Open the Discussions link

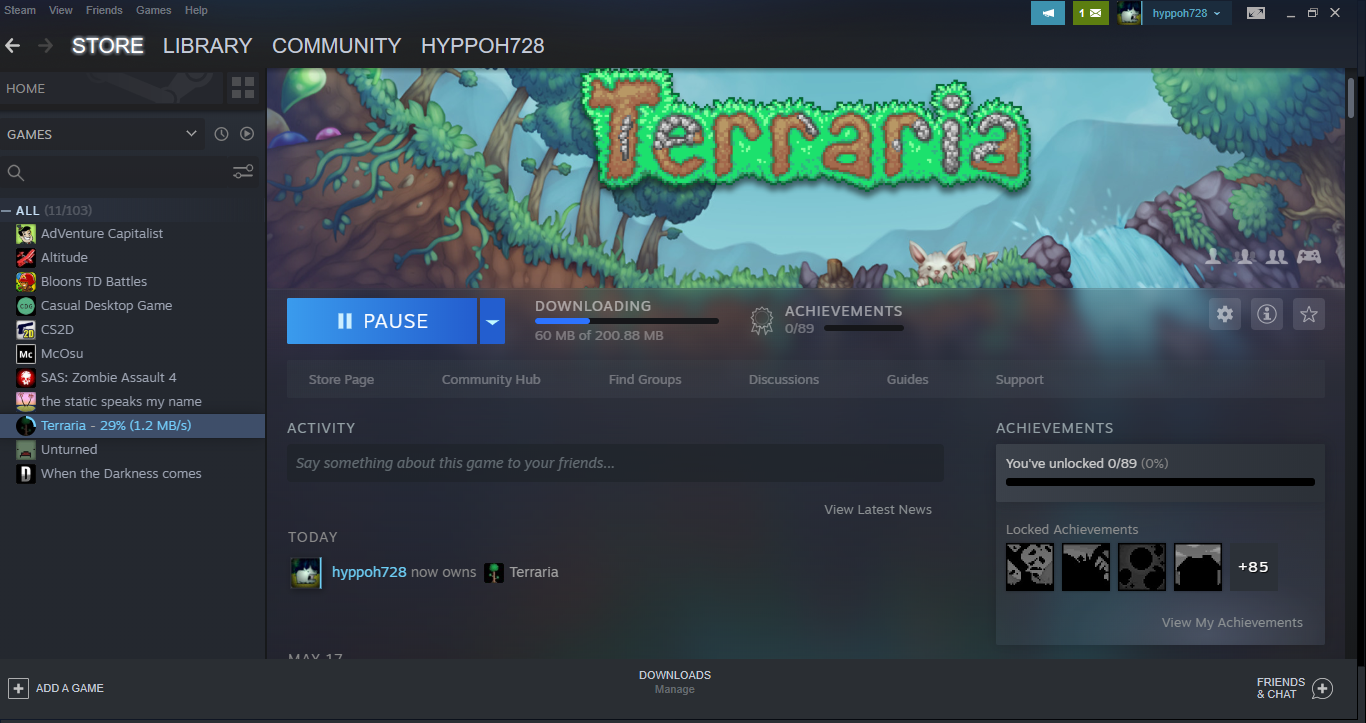pos(784,380)
